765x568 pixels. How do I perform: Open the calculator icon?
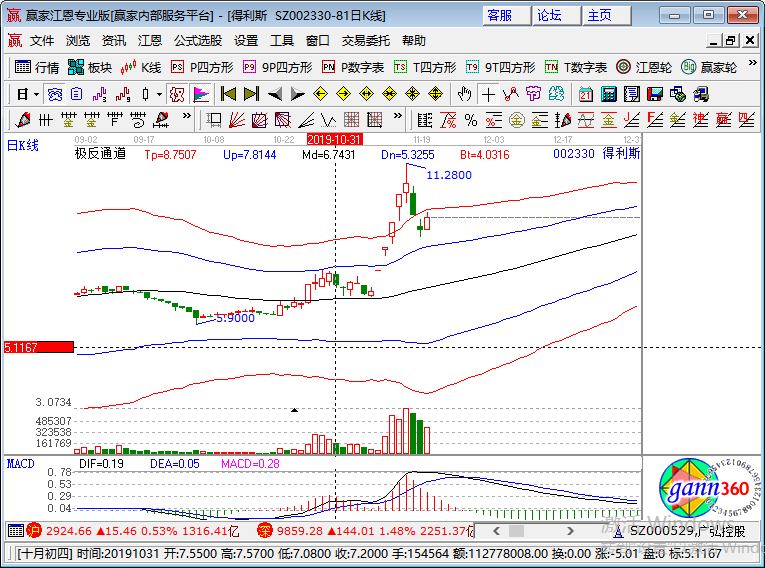tap(608, 94)
